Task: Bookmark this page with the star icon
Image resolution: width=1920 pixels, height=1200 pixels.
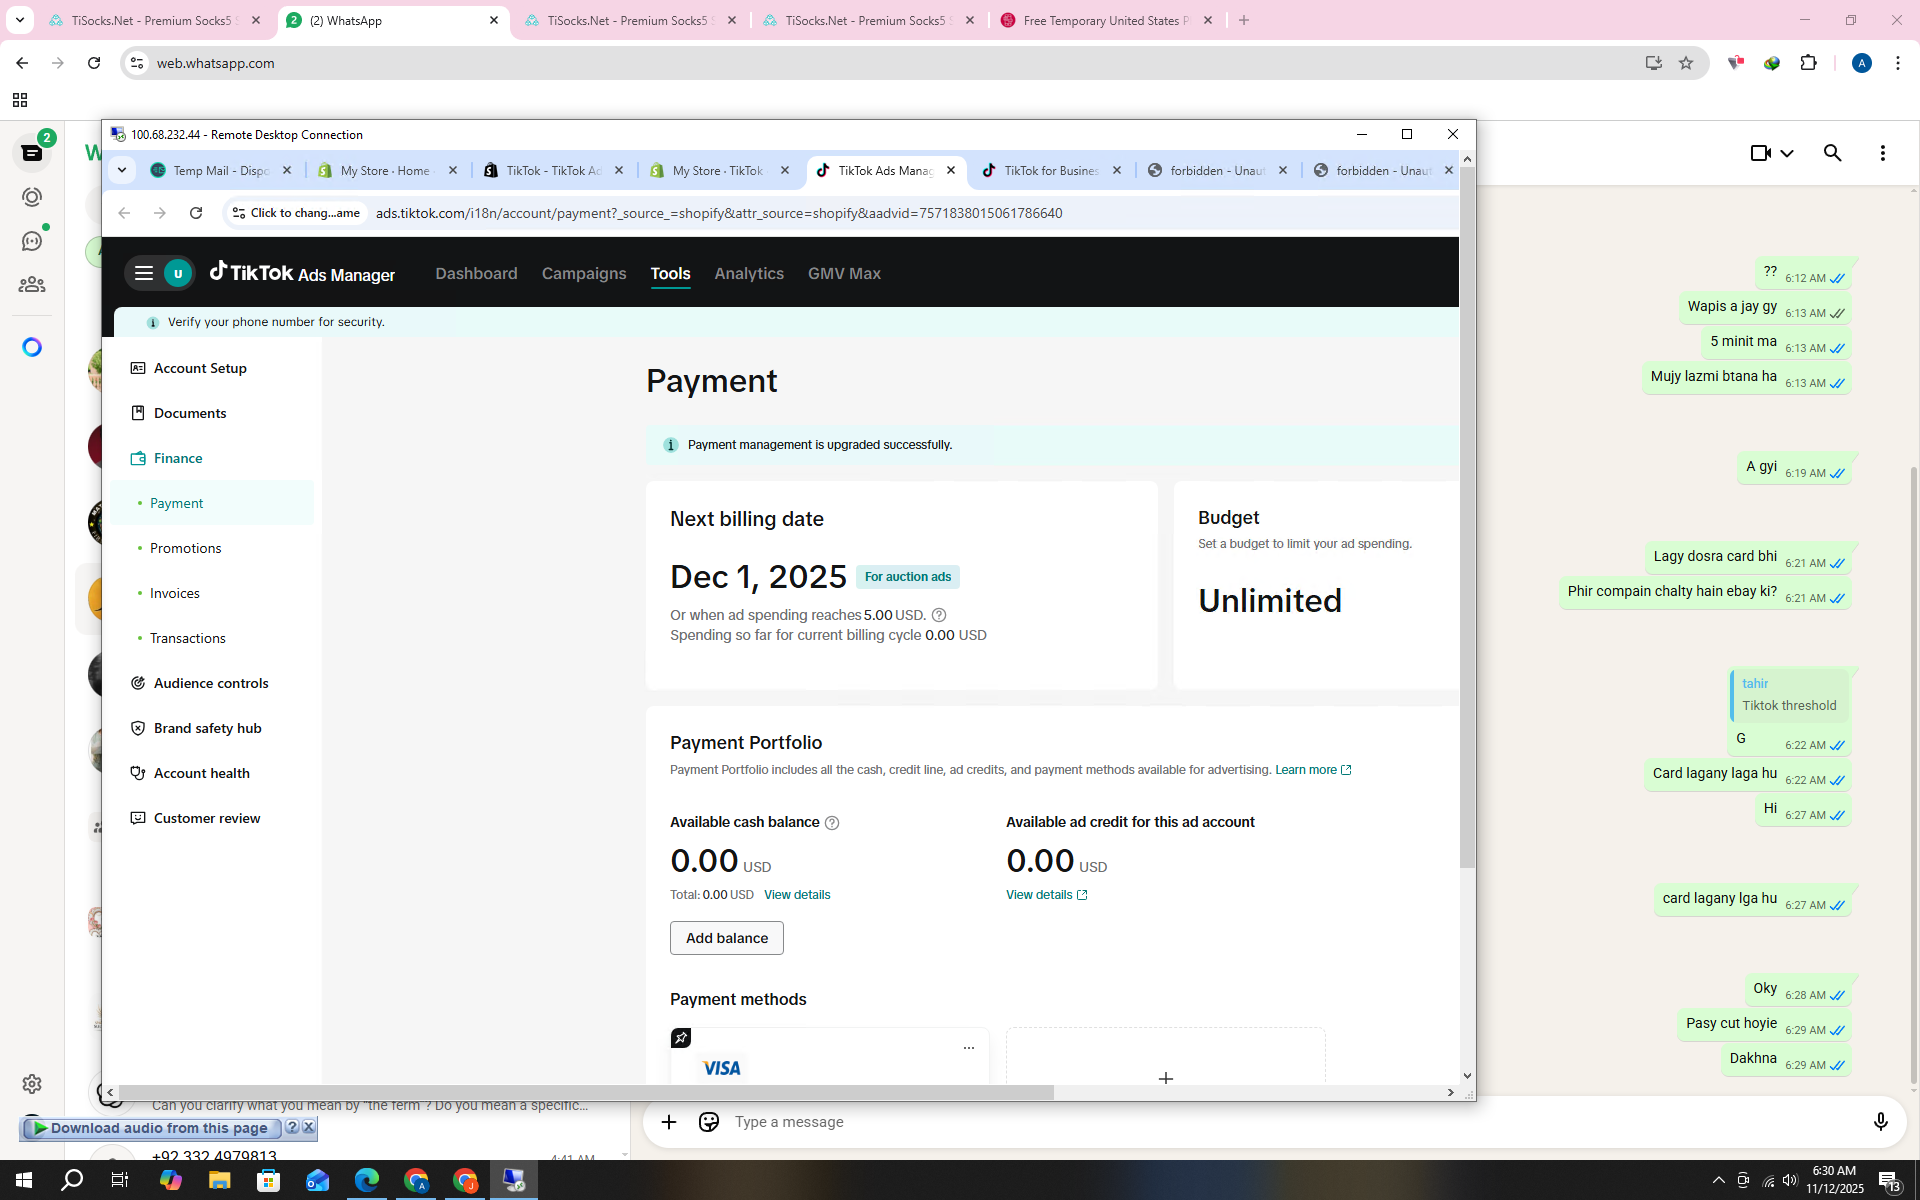Action: (x=1686, y=63)
